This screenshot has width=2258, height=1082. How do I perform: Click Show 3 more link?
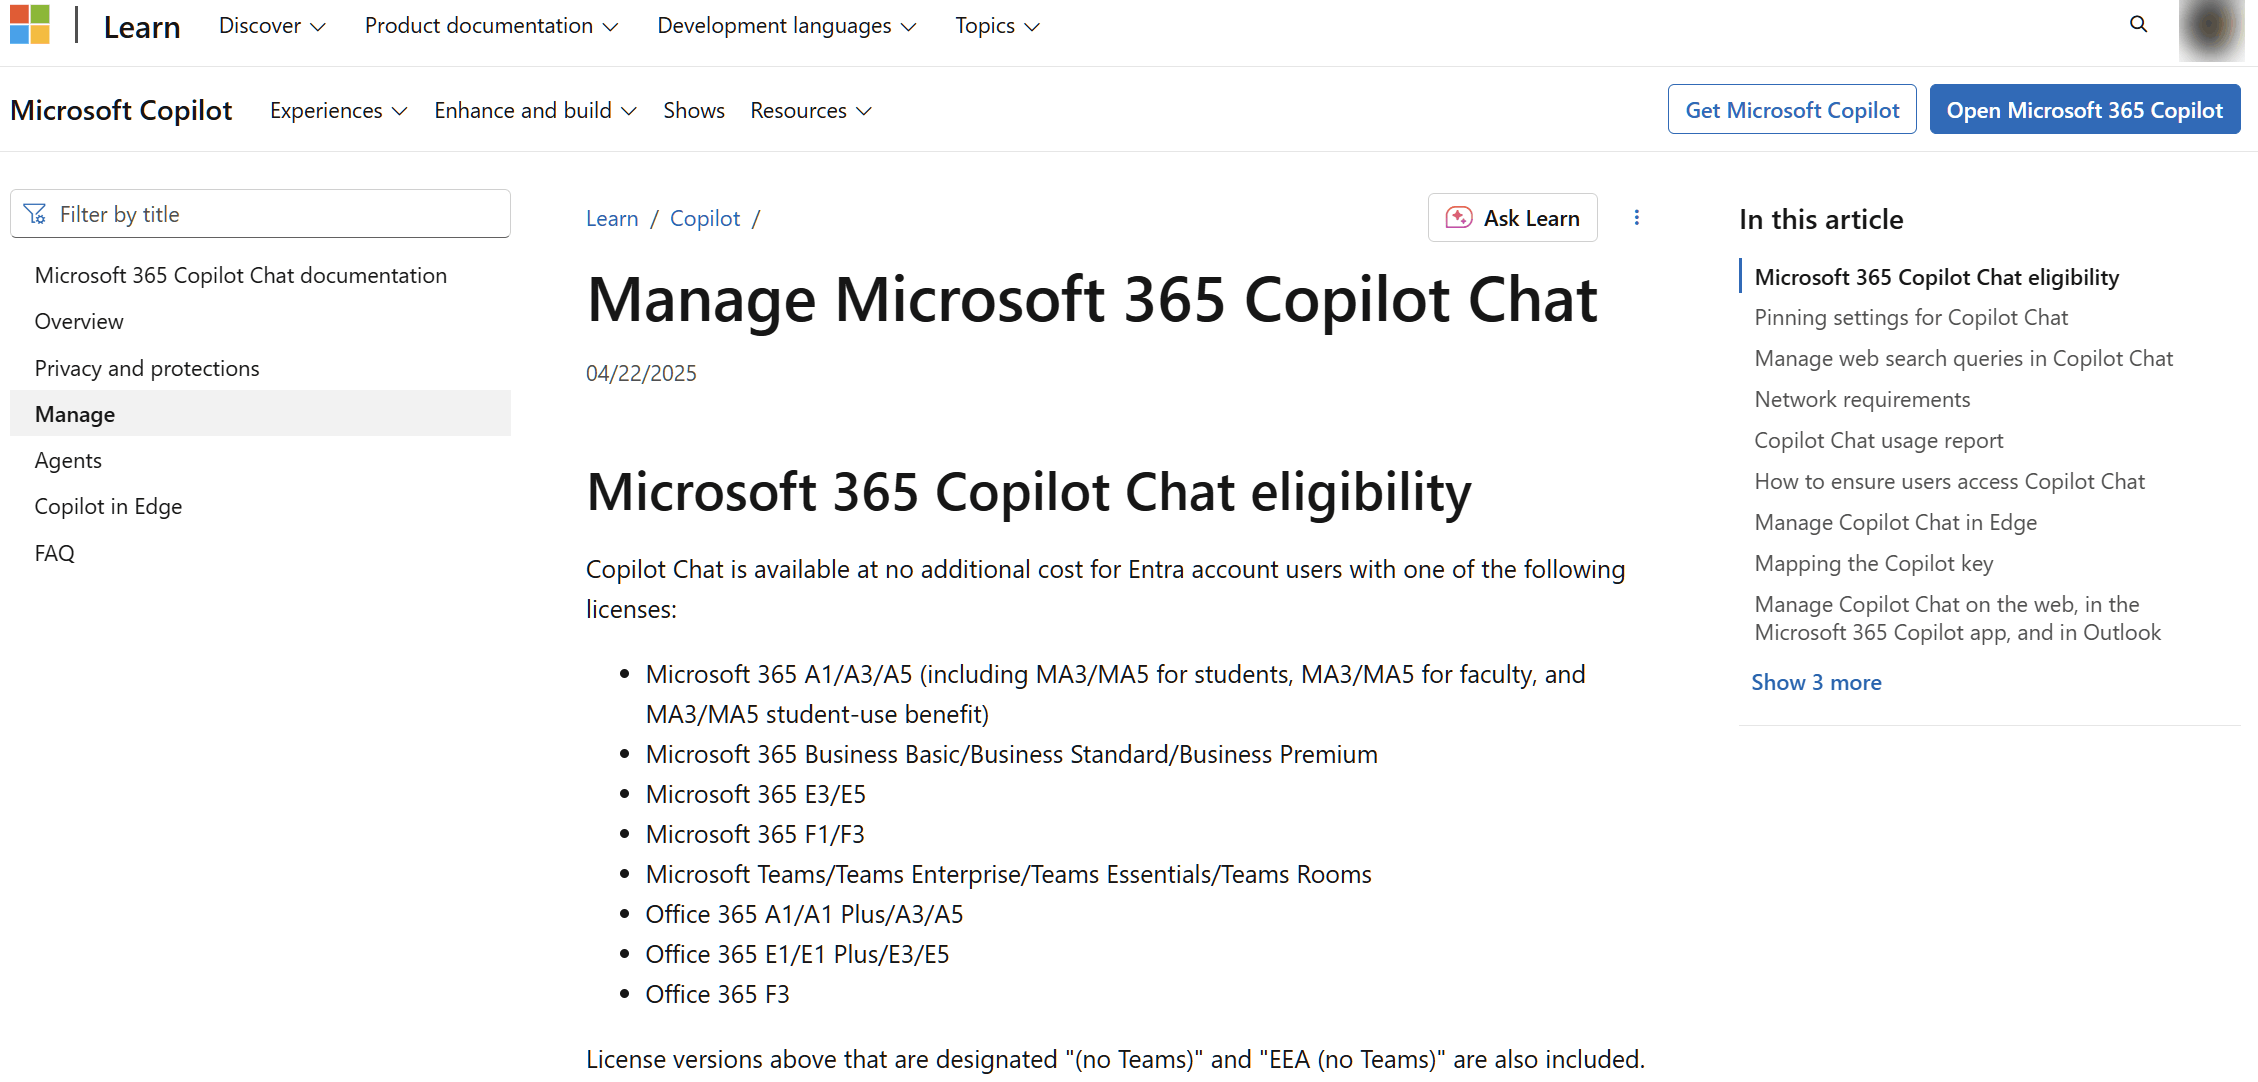tap(1816, 682)
